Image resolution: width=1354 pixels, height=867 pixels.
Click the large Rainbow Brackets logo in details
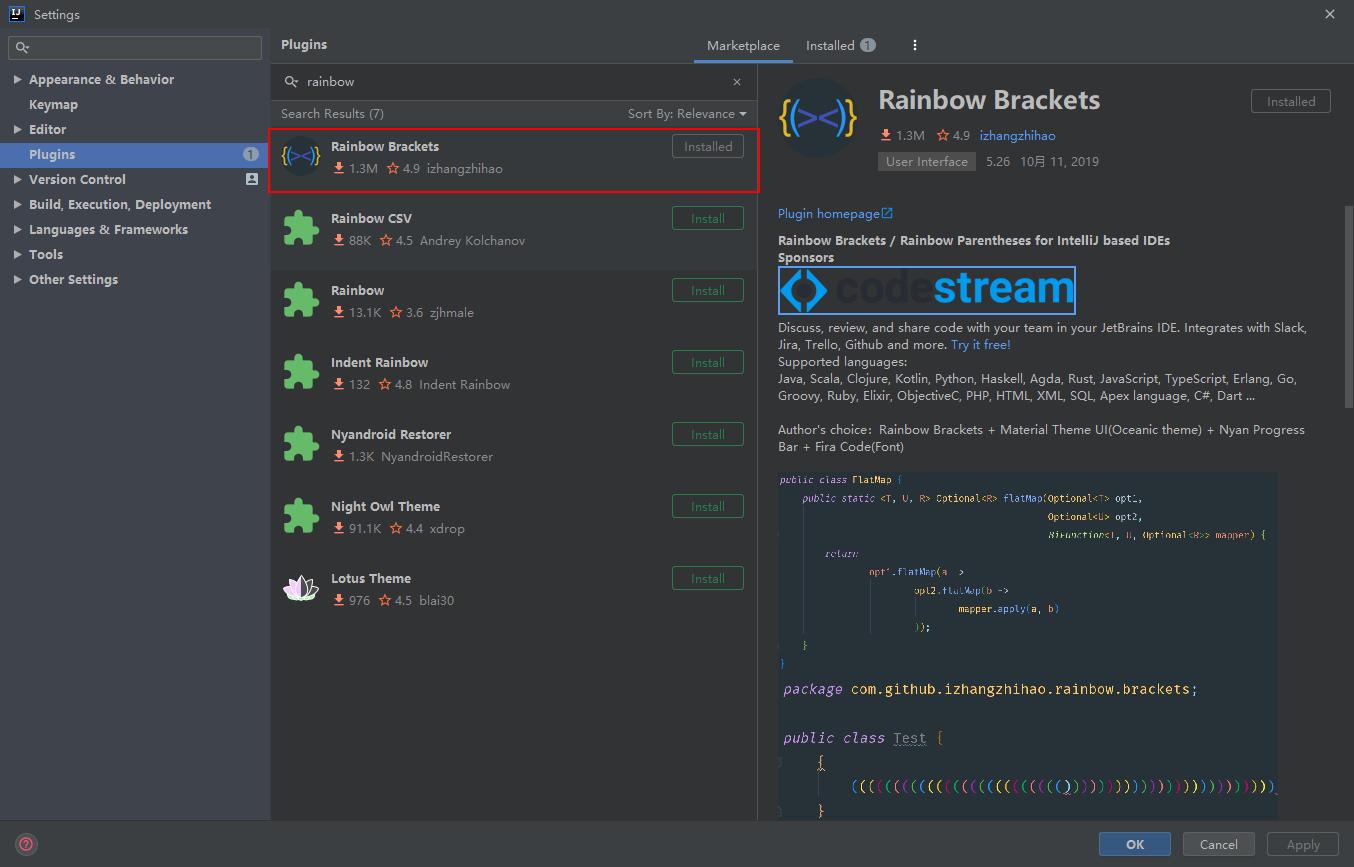(819, 119)
